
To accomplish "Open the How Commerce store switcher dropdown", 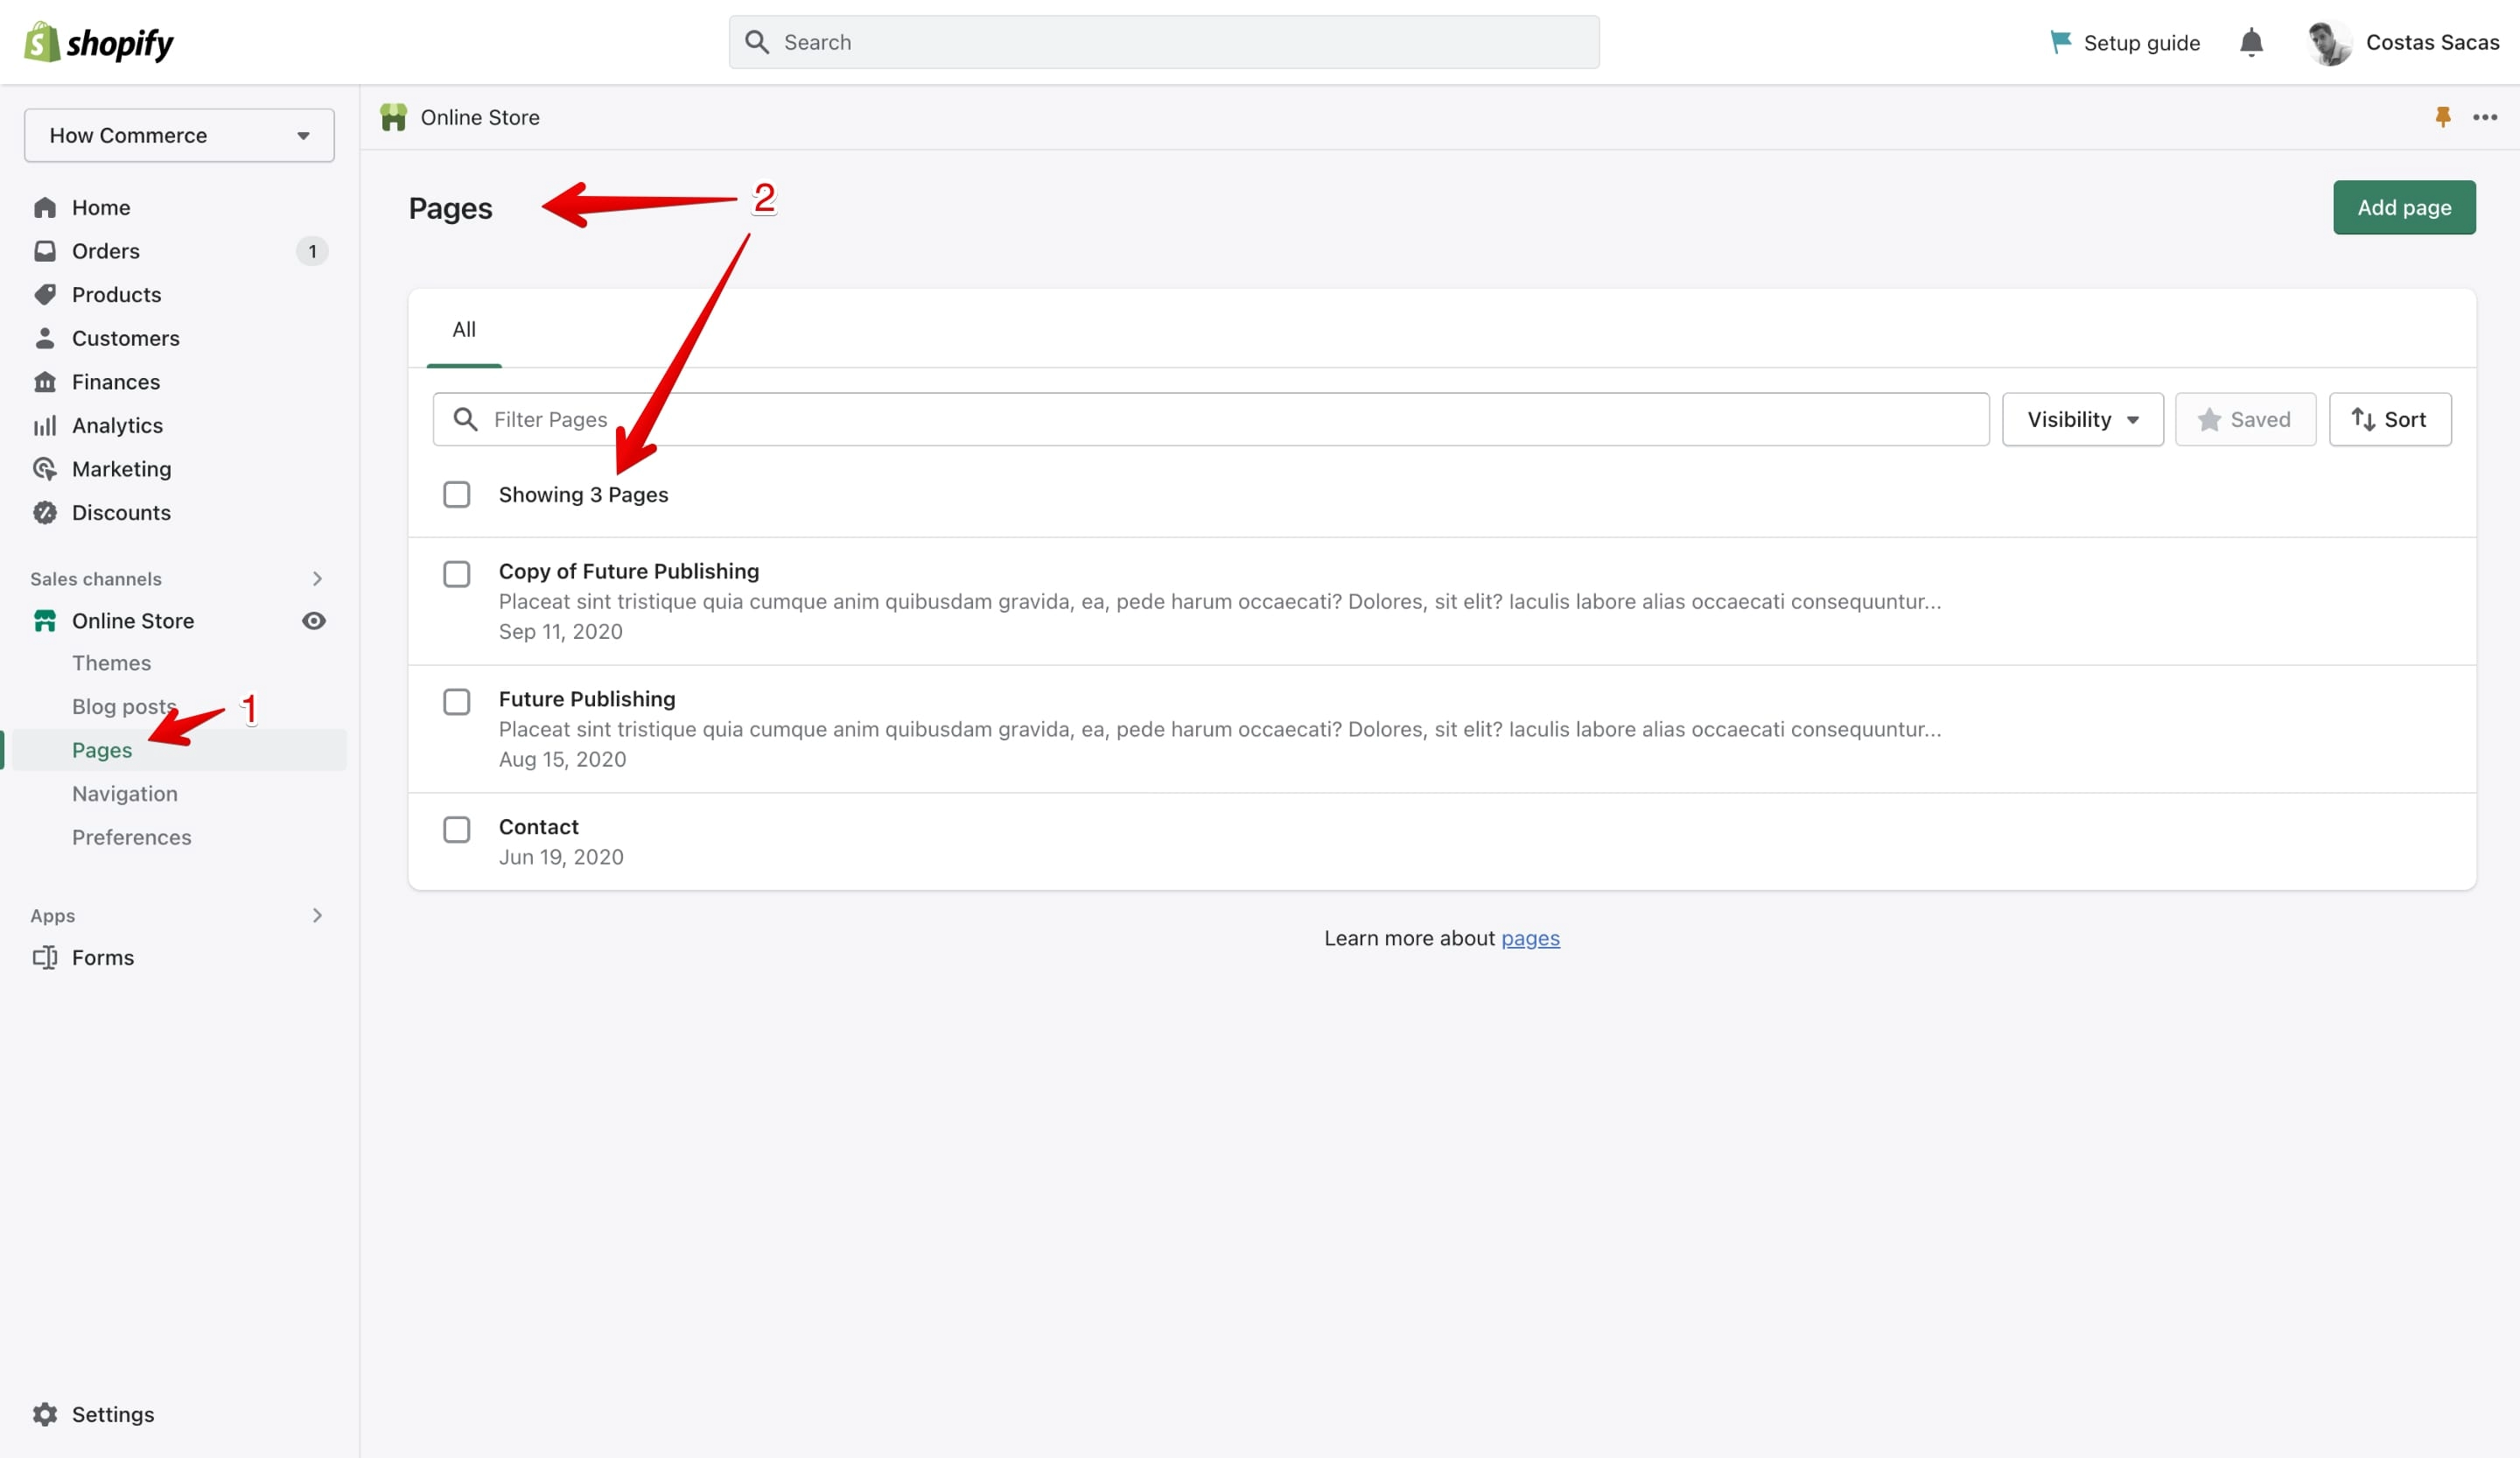I will coord(179,135).
